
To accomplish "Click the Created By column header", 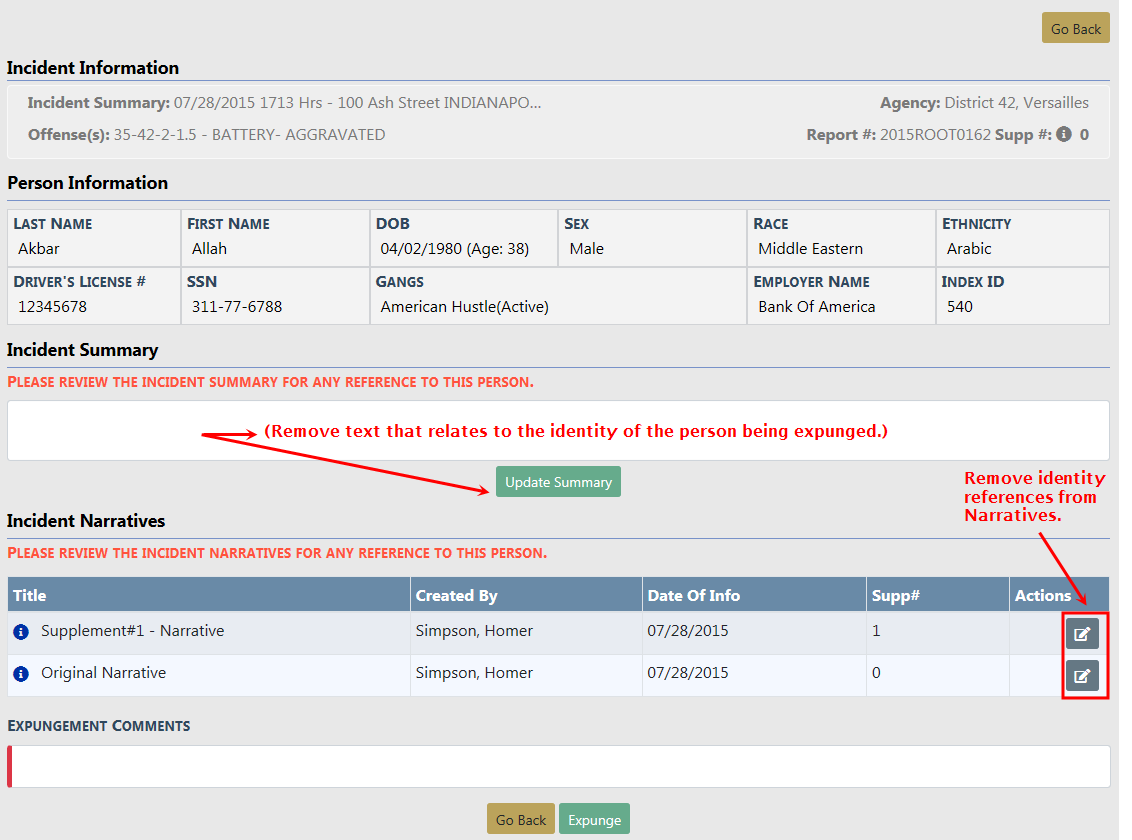I will pyautogui.click(x=456, y=595).
